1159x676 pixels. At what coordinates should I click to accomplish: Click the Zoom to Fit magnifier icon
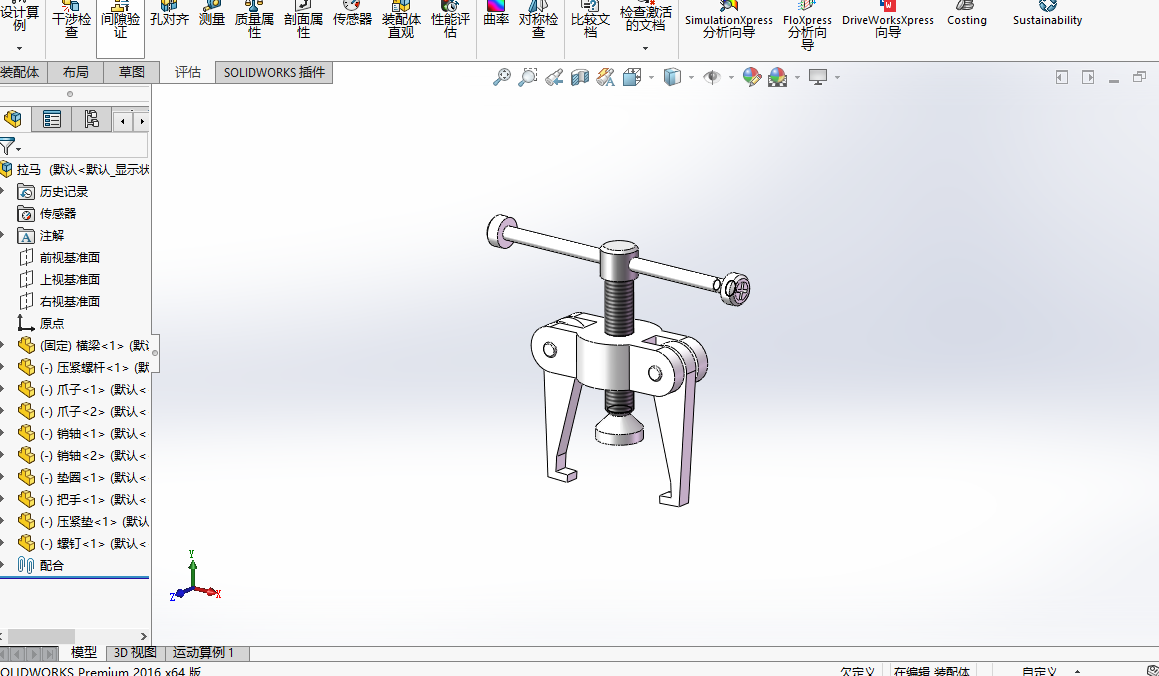pyautogui.click(x=502, y=77)
